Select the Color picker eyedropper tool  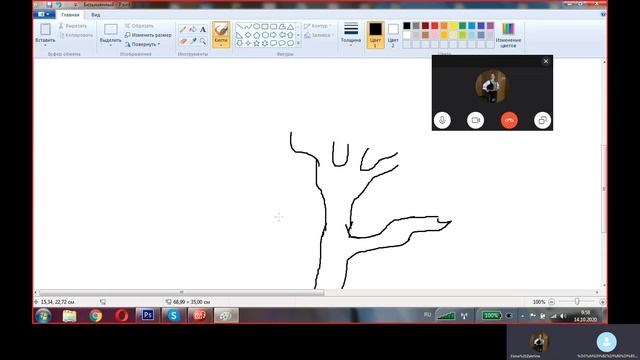tap(193, 41)
